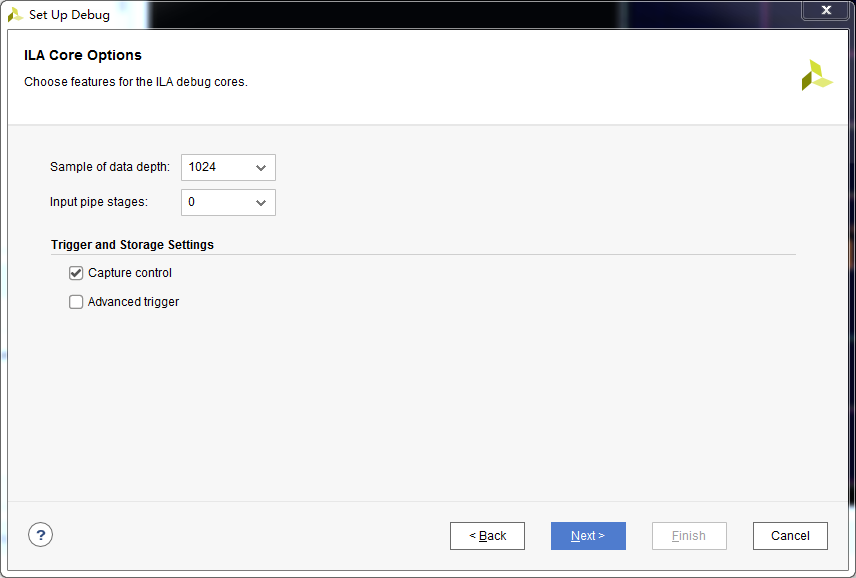856x578 pixels.
Task: Click the Xilinx logo at top right
Action: click(816, 74)
